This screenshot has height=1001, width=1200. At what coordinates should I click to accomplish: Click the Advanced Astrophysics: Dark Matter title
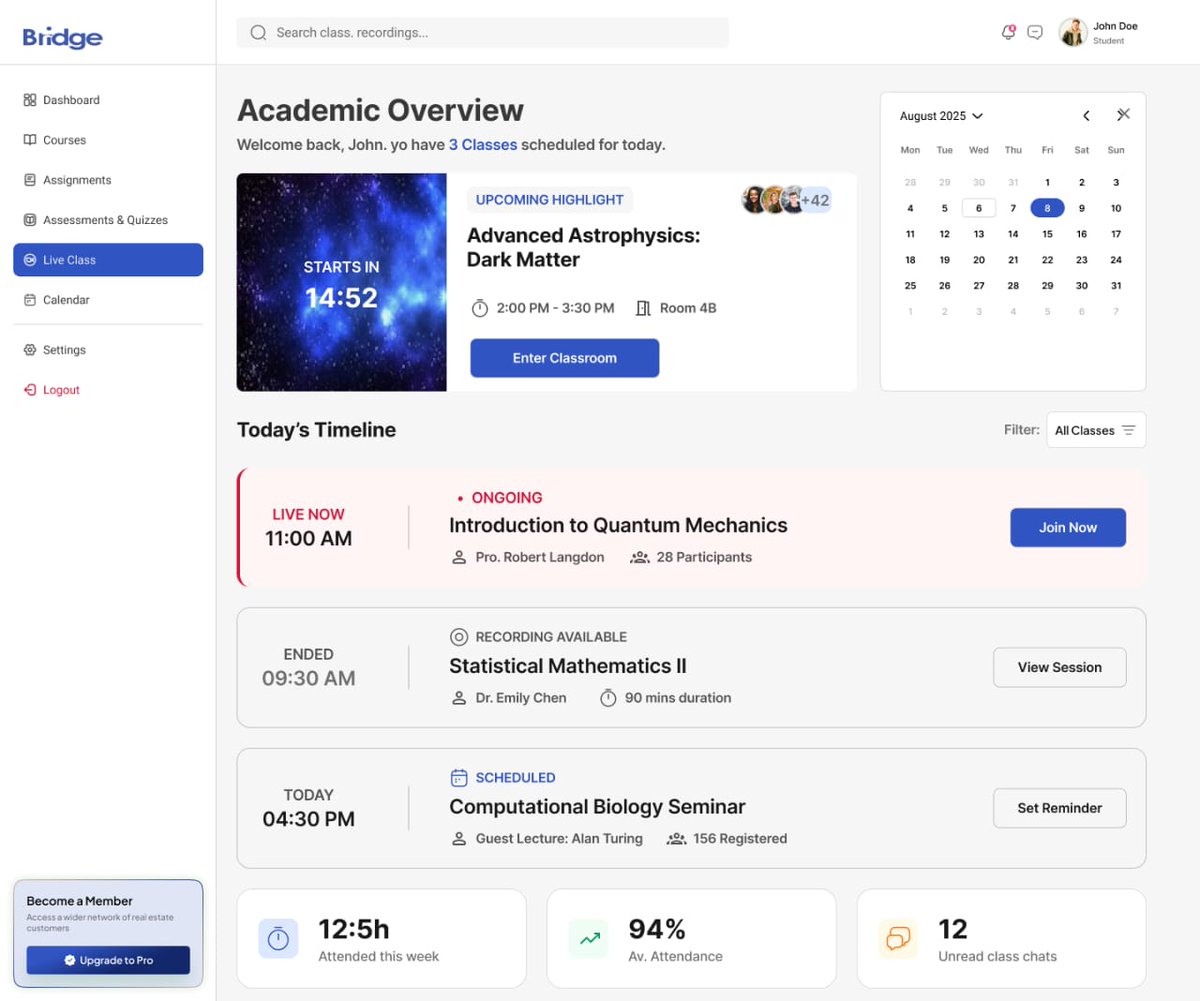584,248
